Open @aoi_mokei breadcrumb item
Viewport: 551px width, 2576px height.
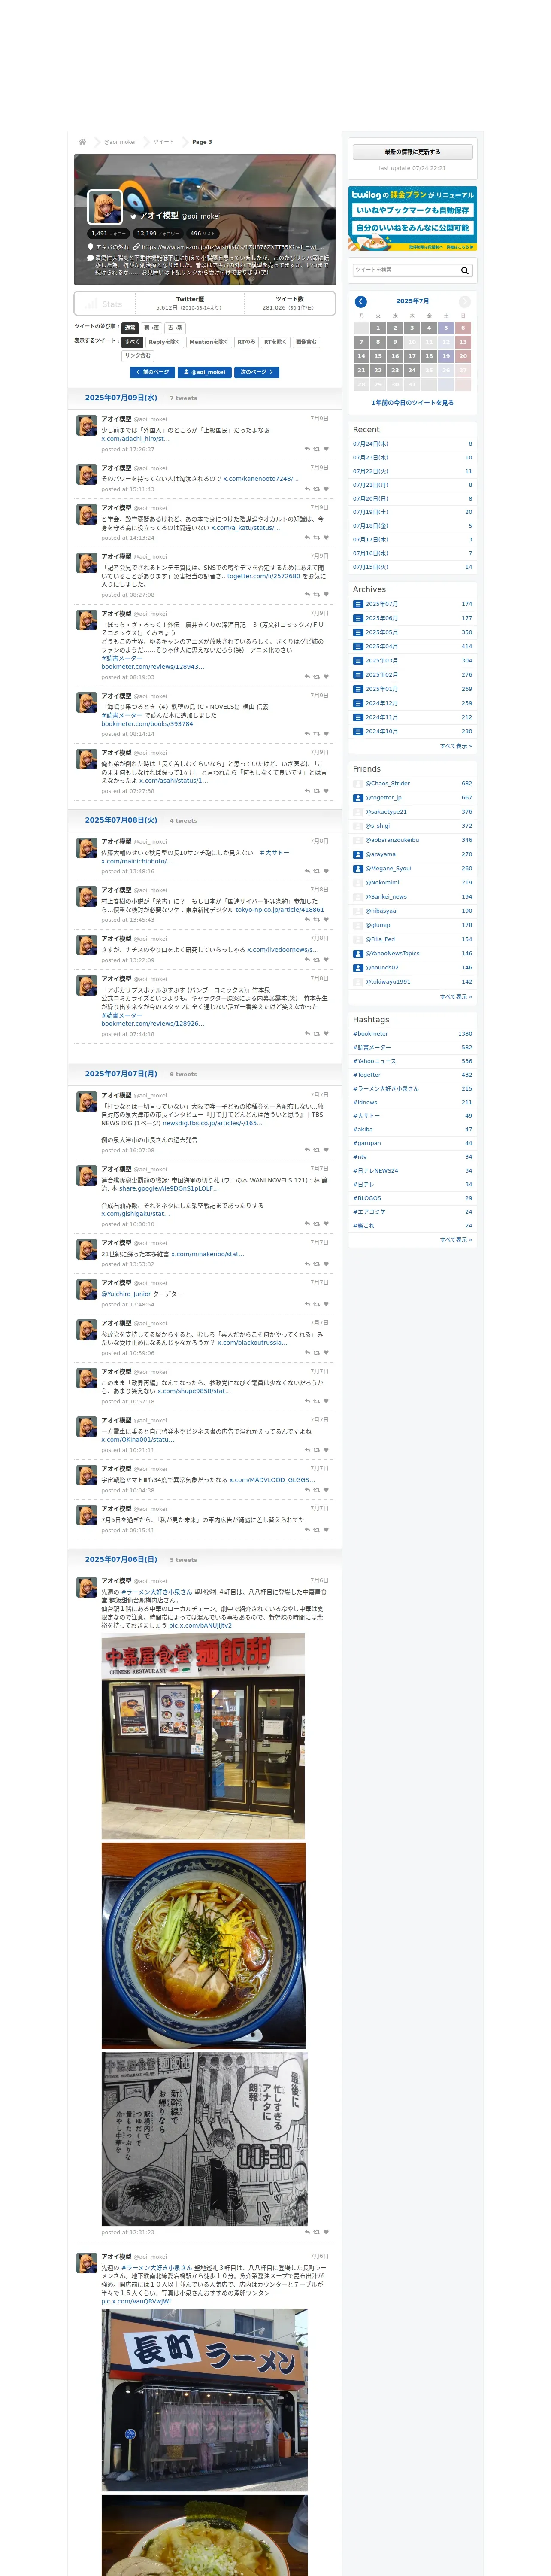[x=120, y=142]
